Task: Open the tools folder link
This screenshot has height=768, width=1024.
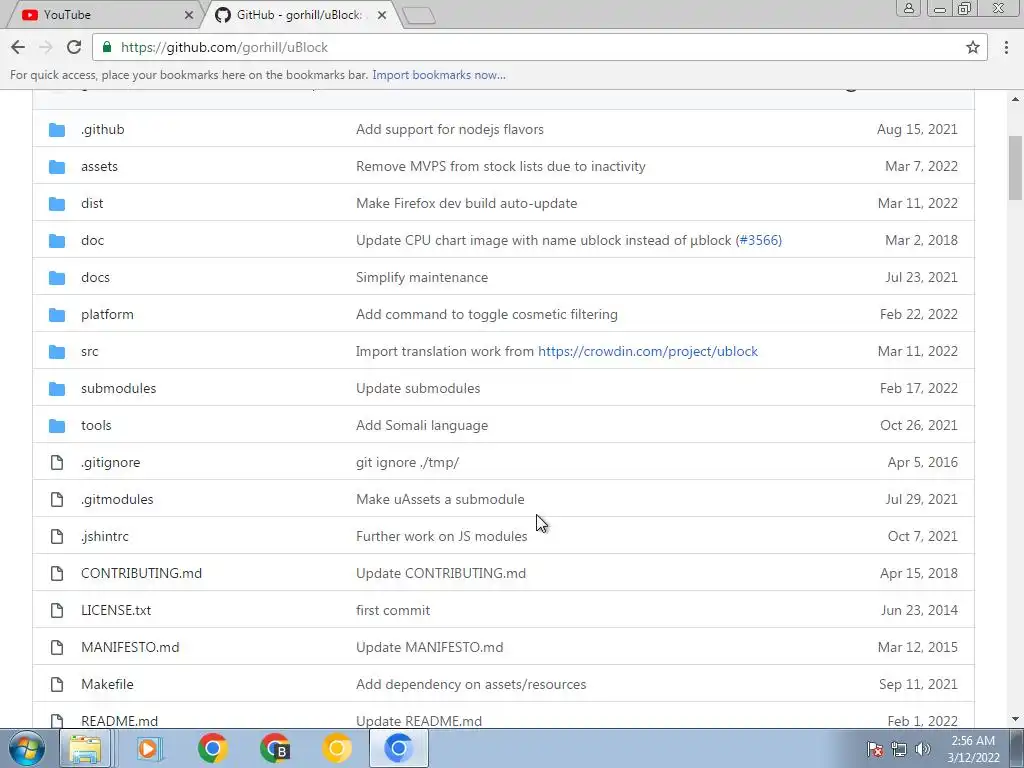Action: tap(96, 426)
